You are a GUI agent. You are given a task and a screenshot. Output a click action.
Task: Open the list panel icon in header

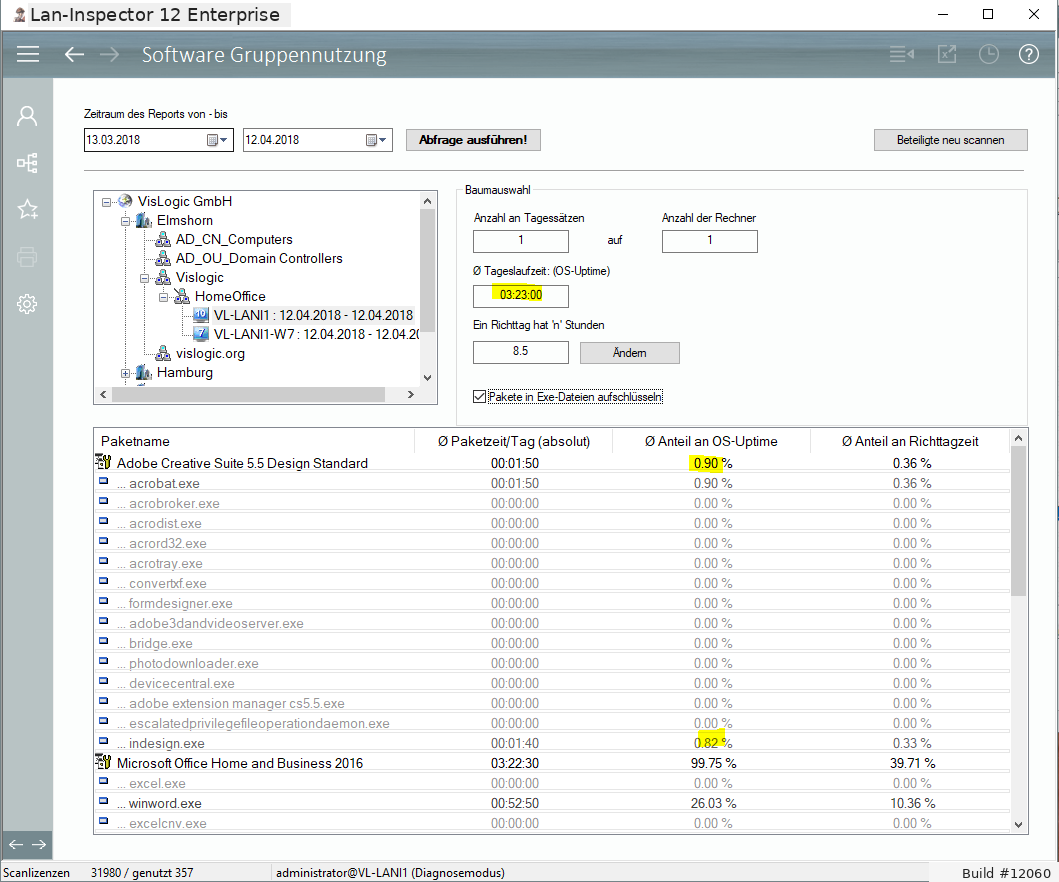pos(902,54)
